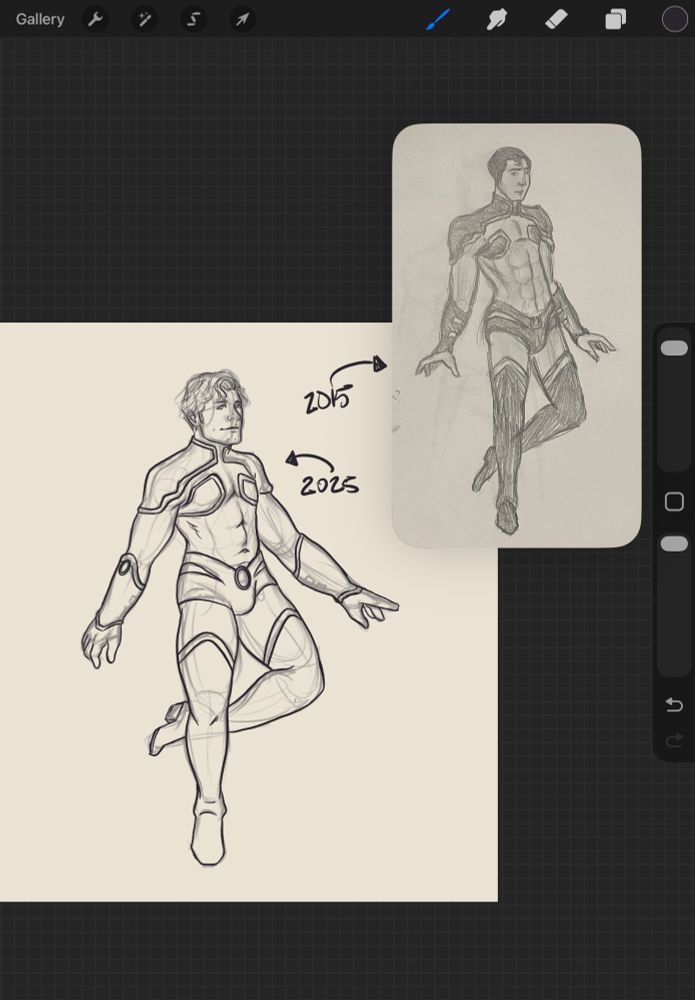Screen dimensions: 695x1000
Task: Tap the square modify button on sidebar
Action: (674, 502)
